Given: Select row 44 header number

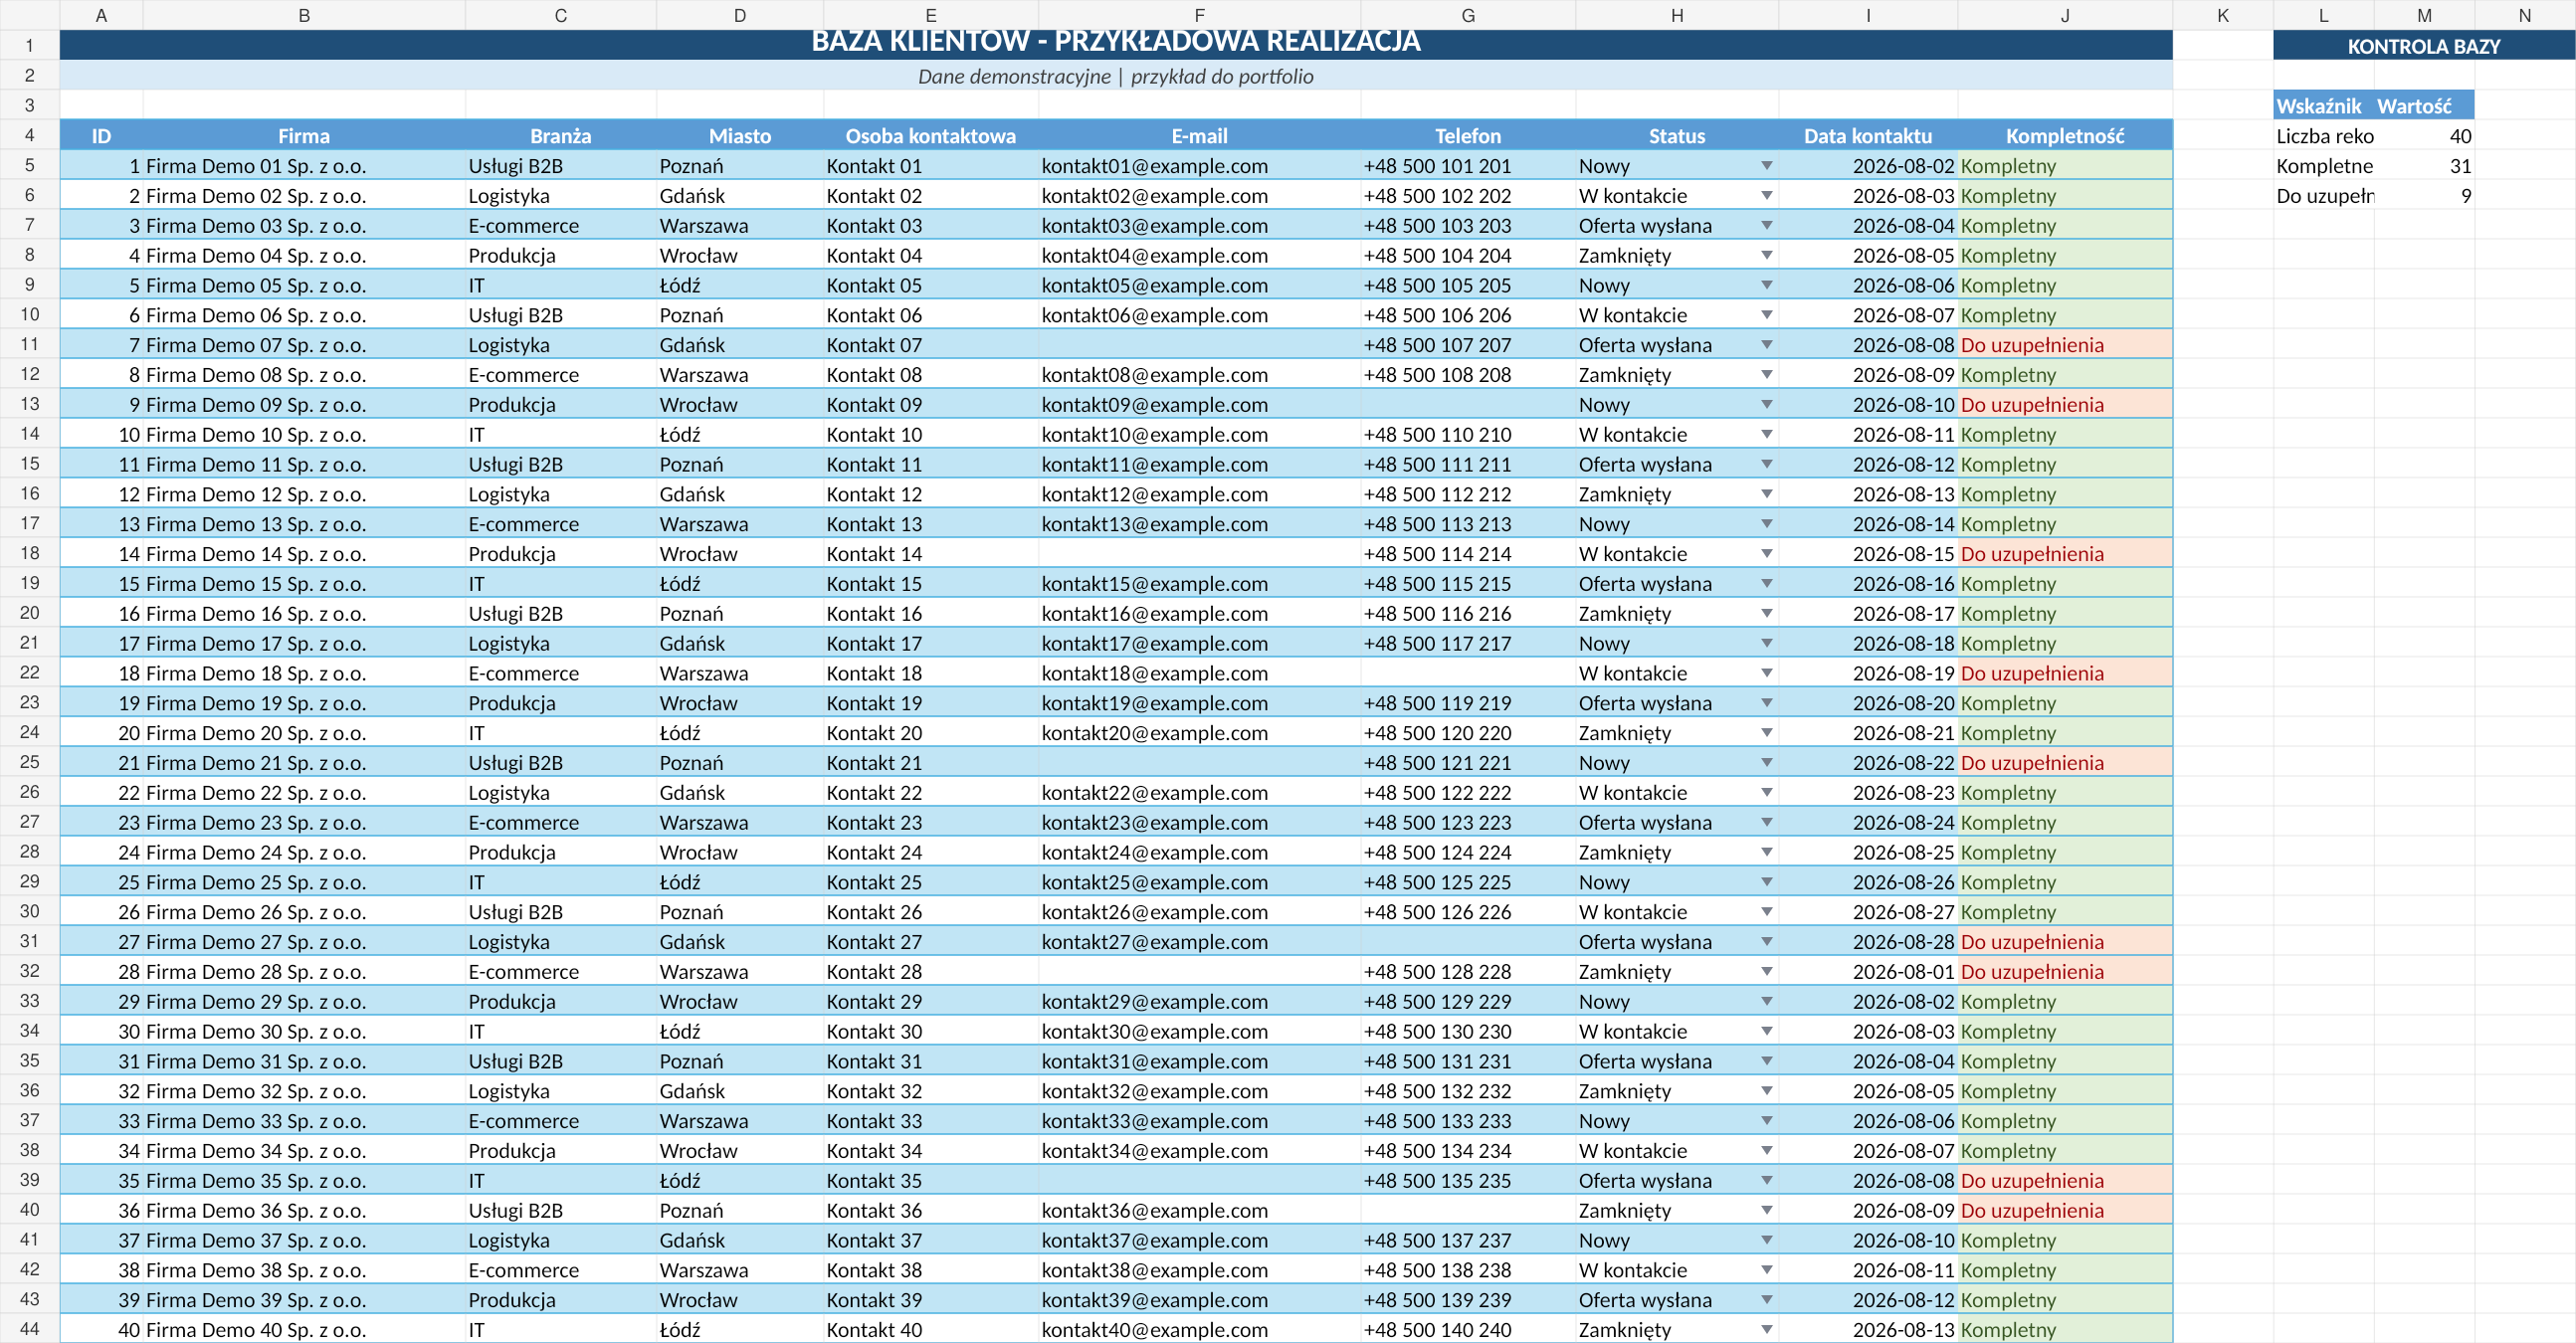Looking at the screenshot, I should coord(30,1330).
